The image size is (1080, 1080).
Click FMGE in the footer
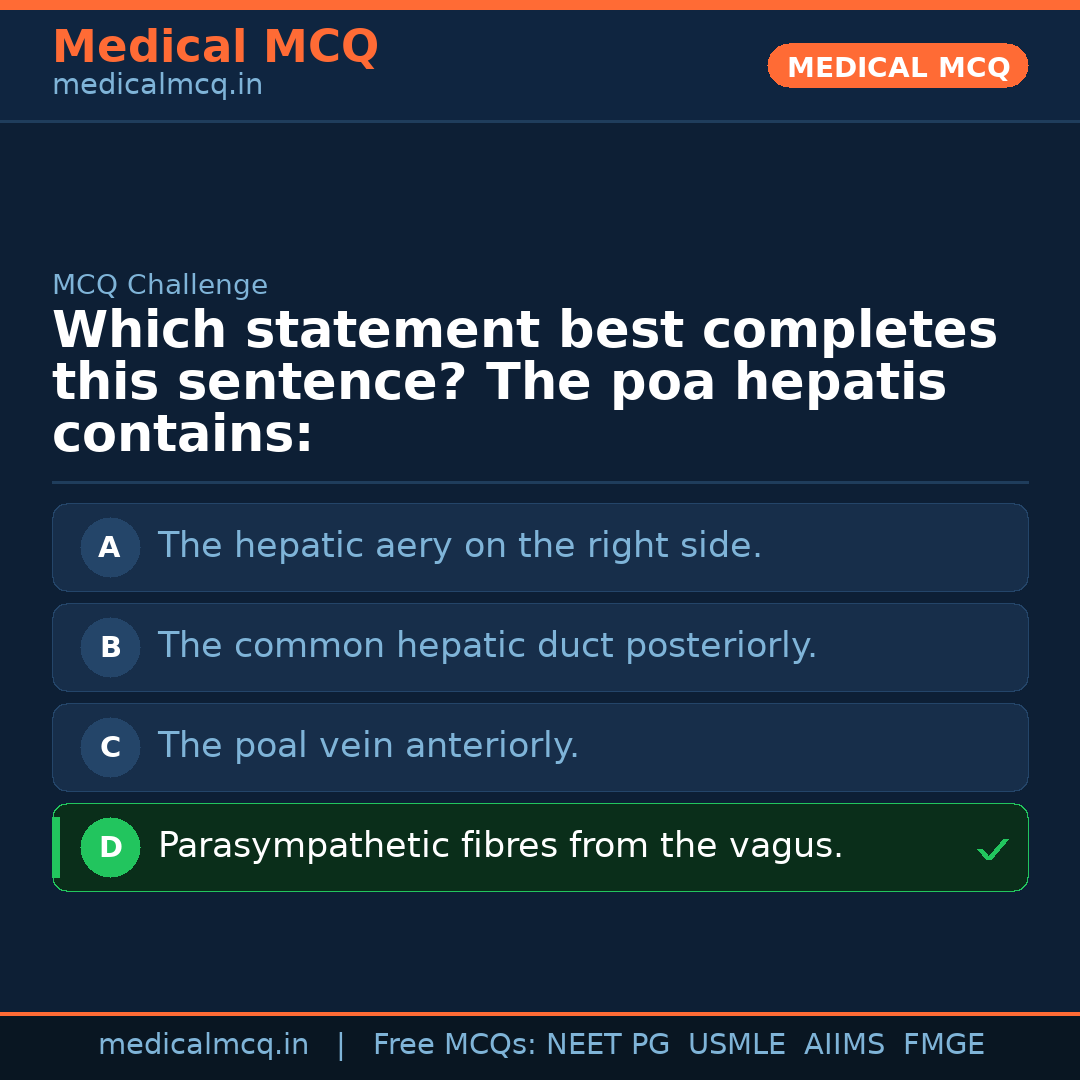click(944, 1045)
